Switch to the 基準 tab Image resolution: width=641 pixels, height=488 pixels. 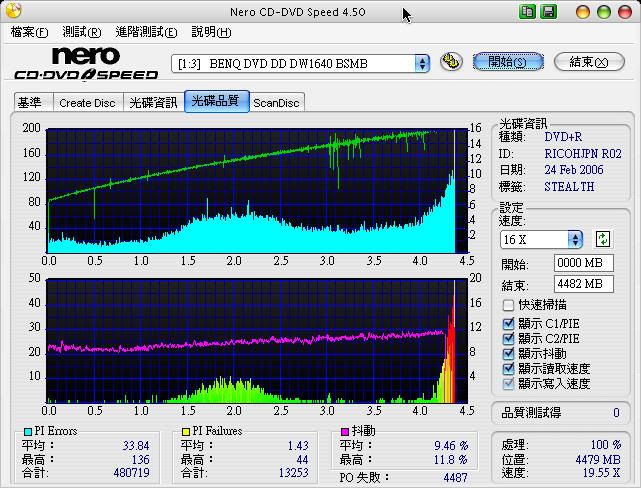coord(33,102)
